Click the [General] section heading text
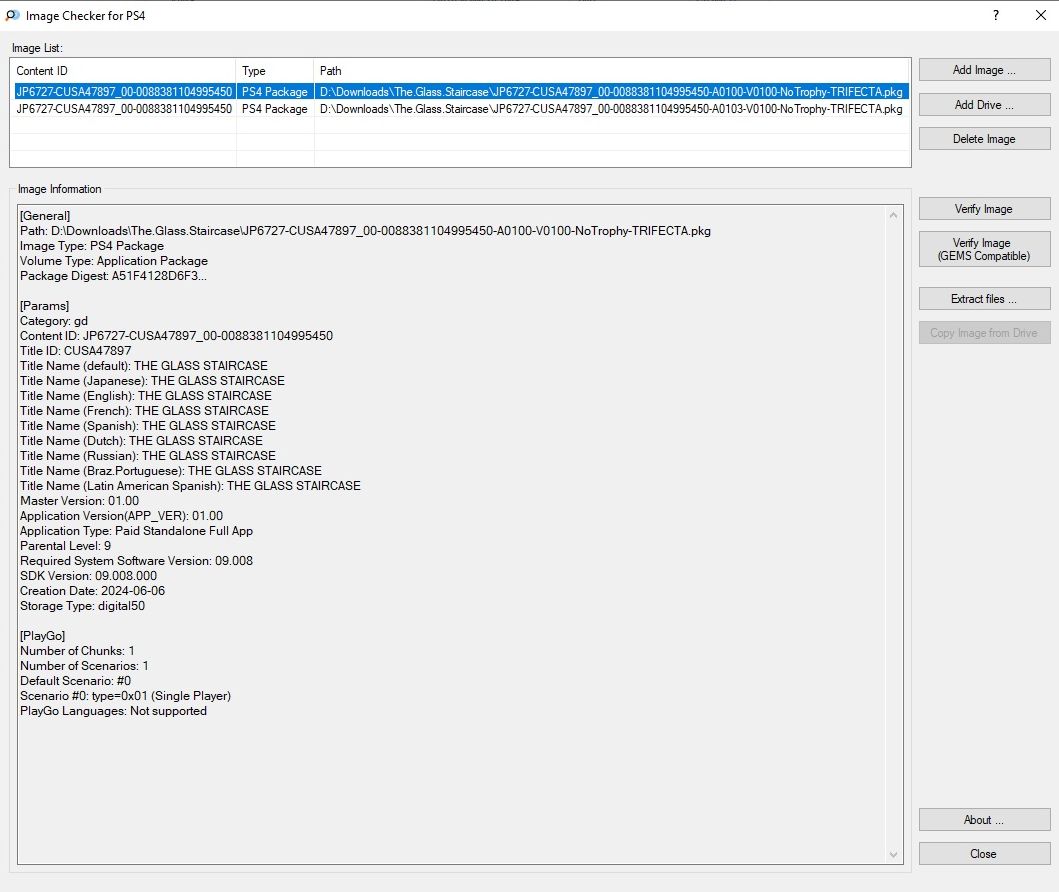Image resolution: width=1059 pixels, height=892 pixels. pyautogui.click(x=45, y=215)
